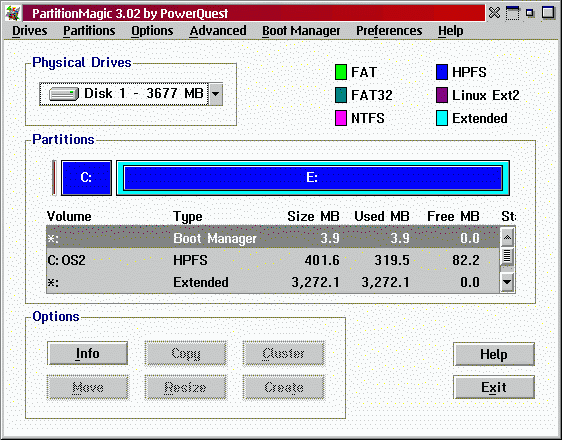Click the crossed-lines title bar icon

click(495, 13)
